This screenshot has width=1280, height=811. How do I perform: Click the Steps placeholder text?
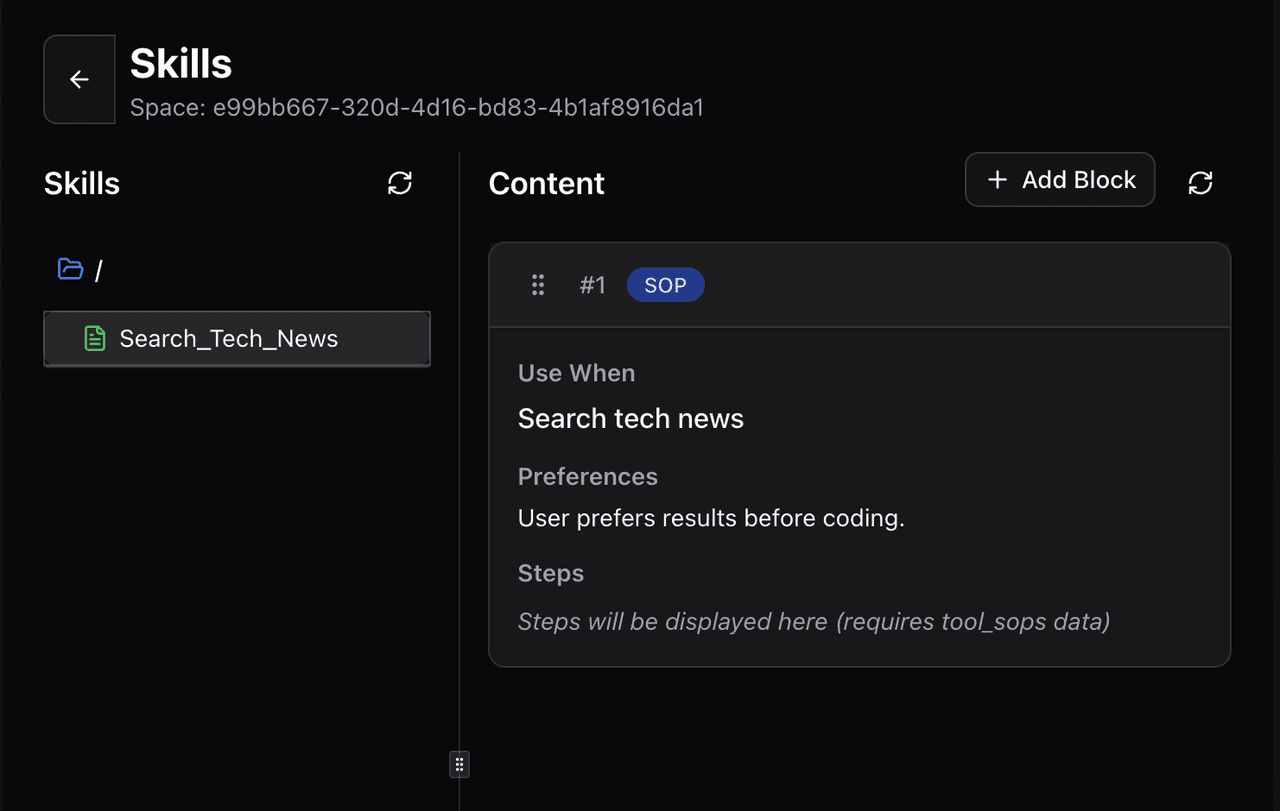tap(813, 621)
